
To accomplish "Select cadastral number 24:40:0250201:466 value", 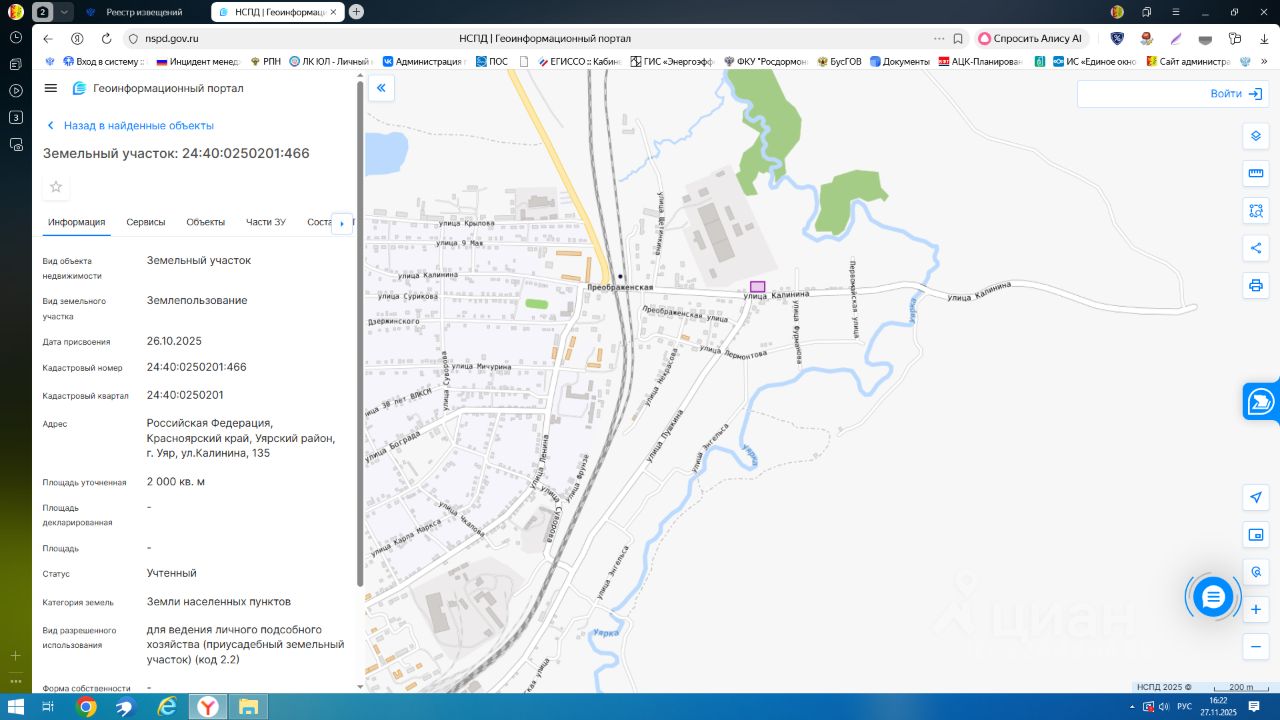I will (196, 367).
